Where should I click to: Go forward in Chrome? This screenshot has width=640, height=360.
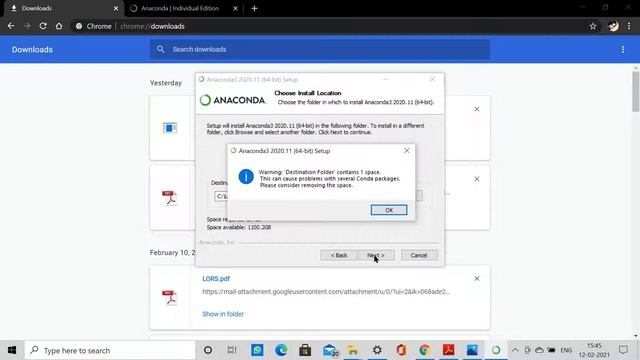coord(27,26)
